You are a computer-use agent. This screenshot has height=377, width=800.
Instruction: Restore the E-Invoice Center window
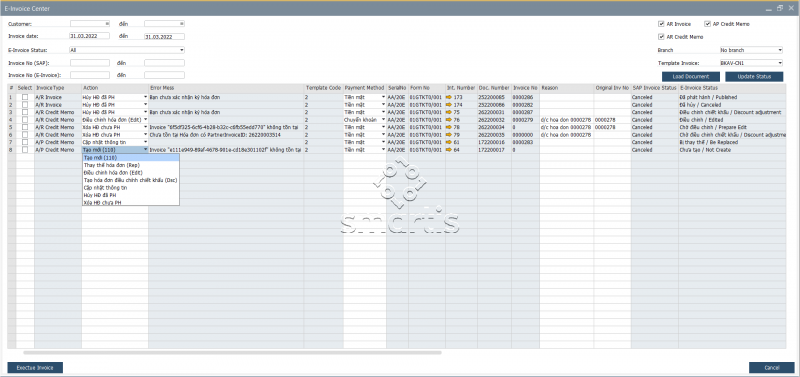coord(780,9)
